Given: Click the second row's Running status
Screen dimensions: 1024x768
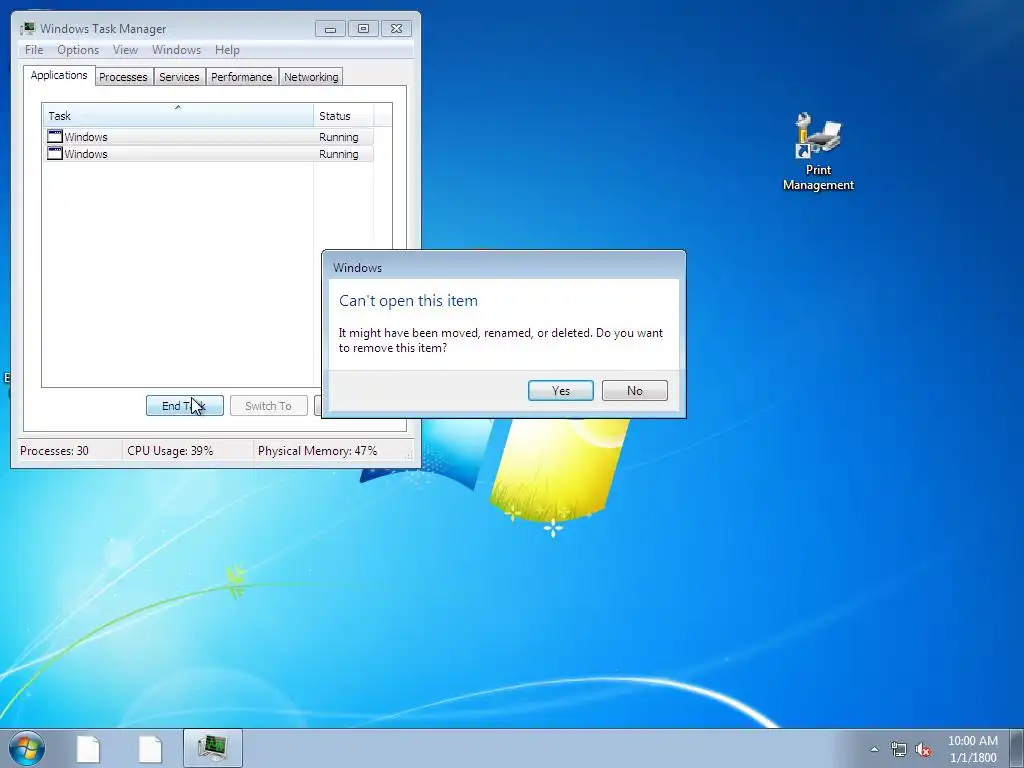Looking at the screenshot, I should point(339,154).
